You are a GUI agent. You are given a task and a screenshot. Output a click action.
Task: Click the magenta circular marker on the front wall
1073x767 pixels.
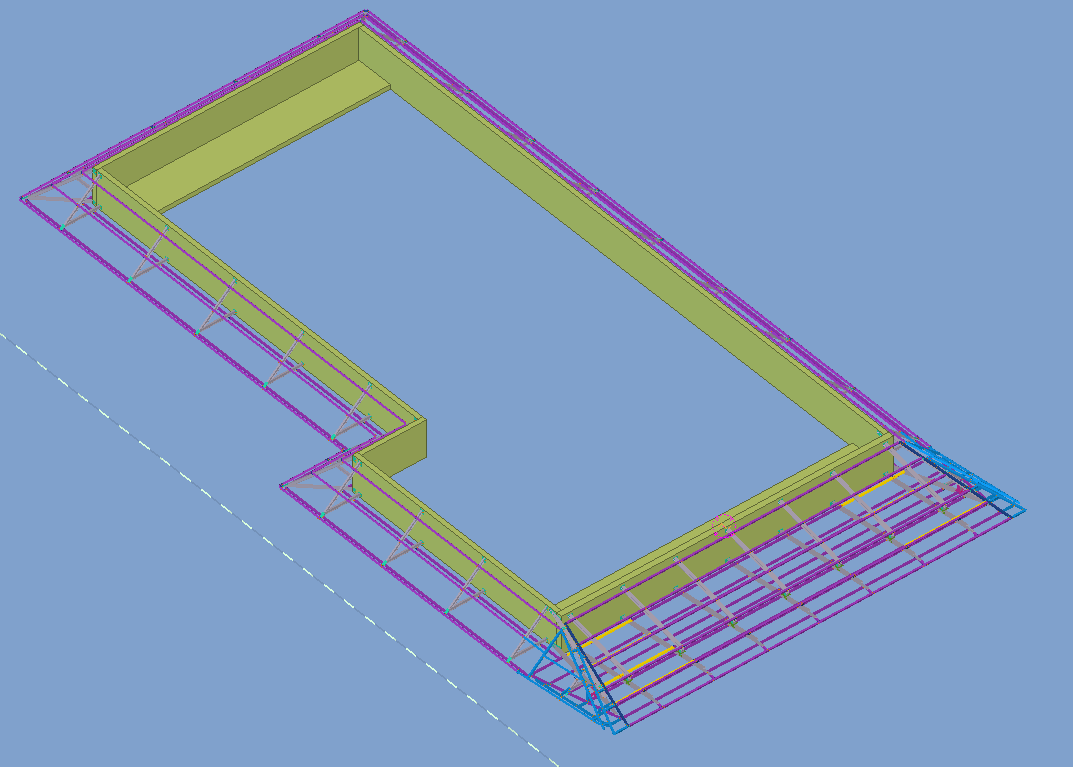pos(722,521)
